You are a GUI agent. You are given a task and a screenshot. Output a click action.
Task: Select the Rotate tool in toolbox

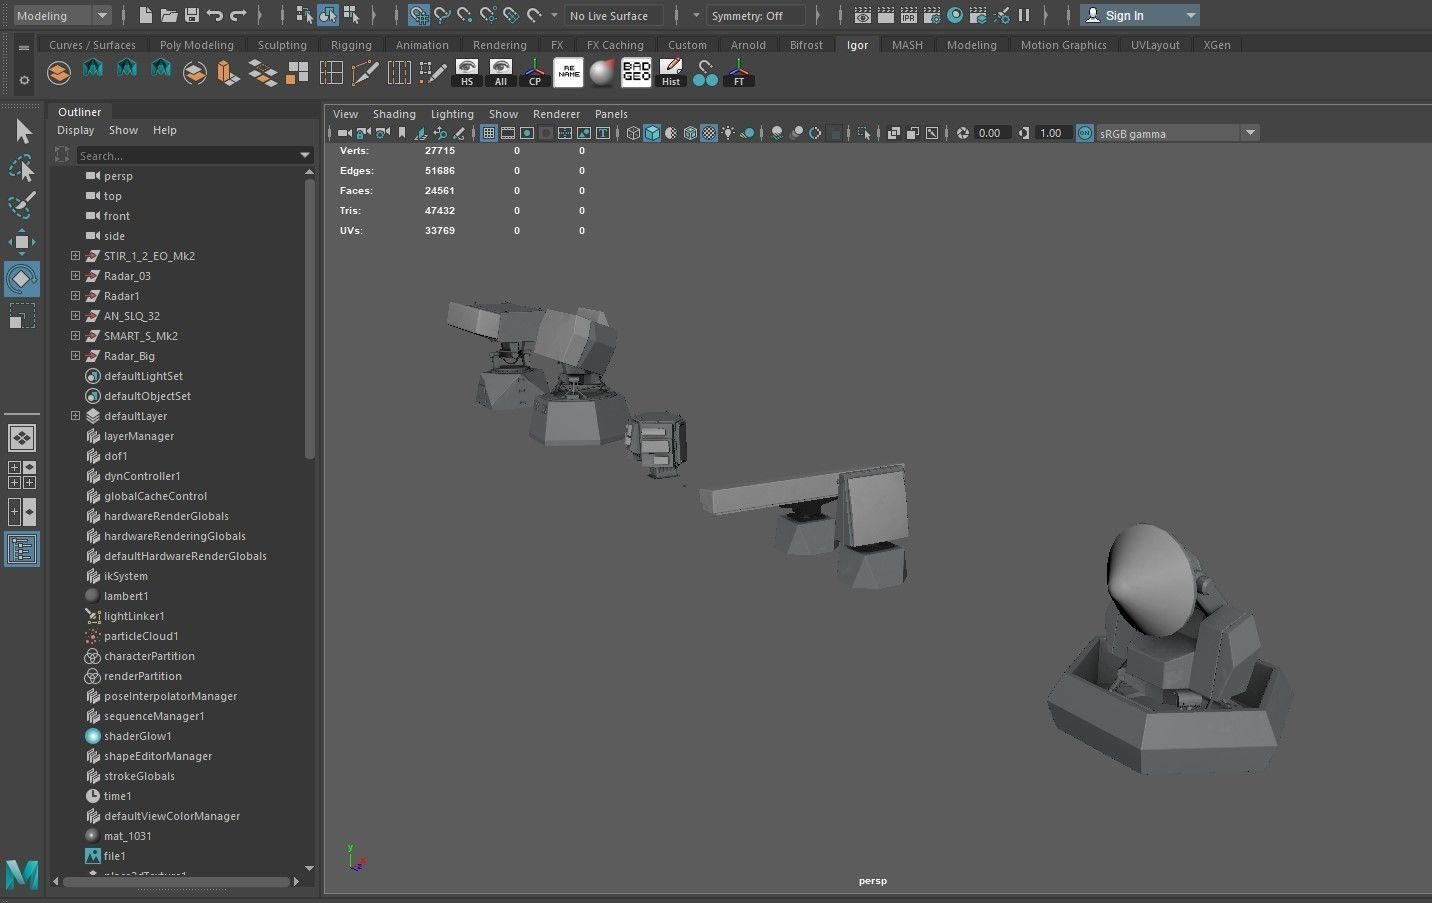pos(22,279)
